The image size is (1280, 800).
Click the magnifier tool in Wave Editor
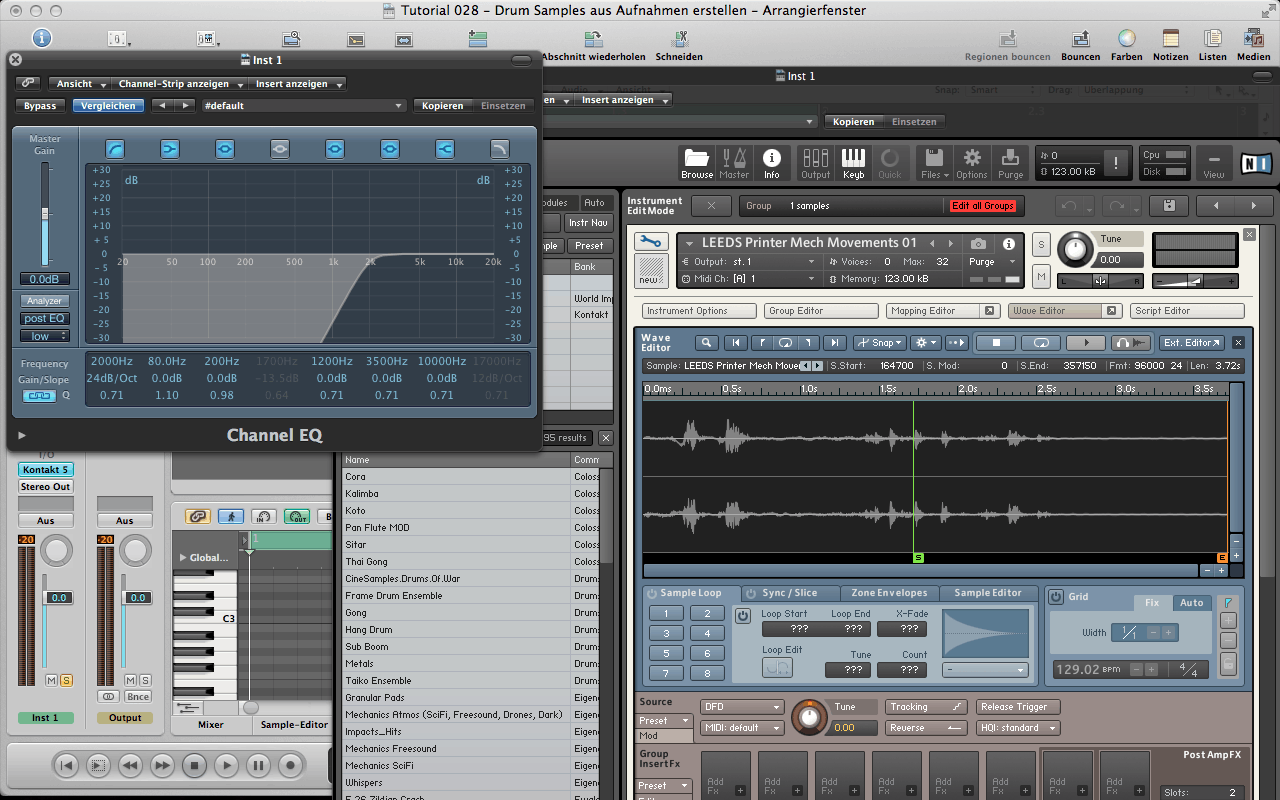707,343
